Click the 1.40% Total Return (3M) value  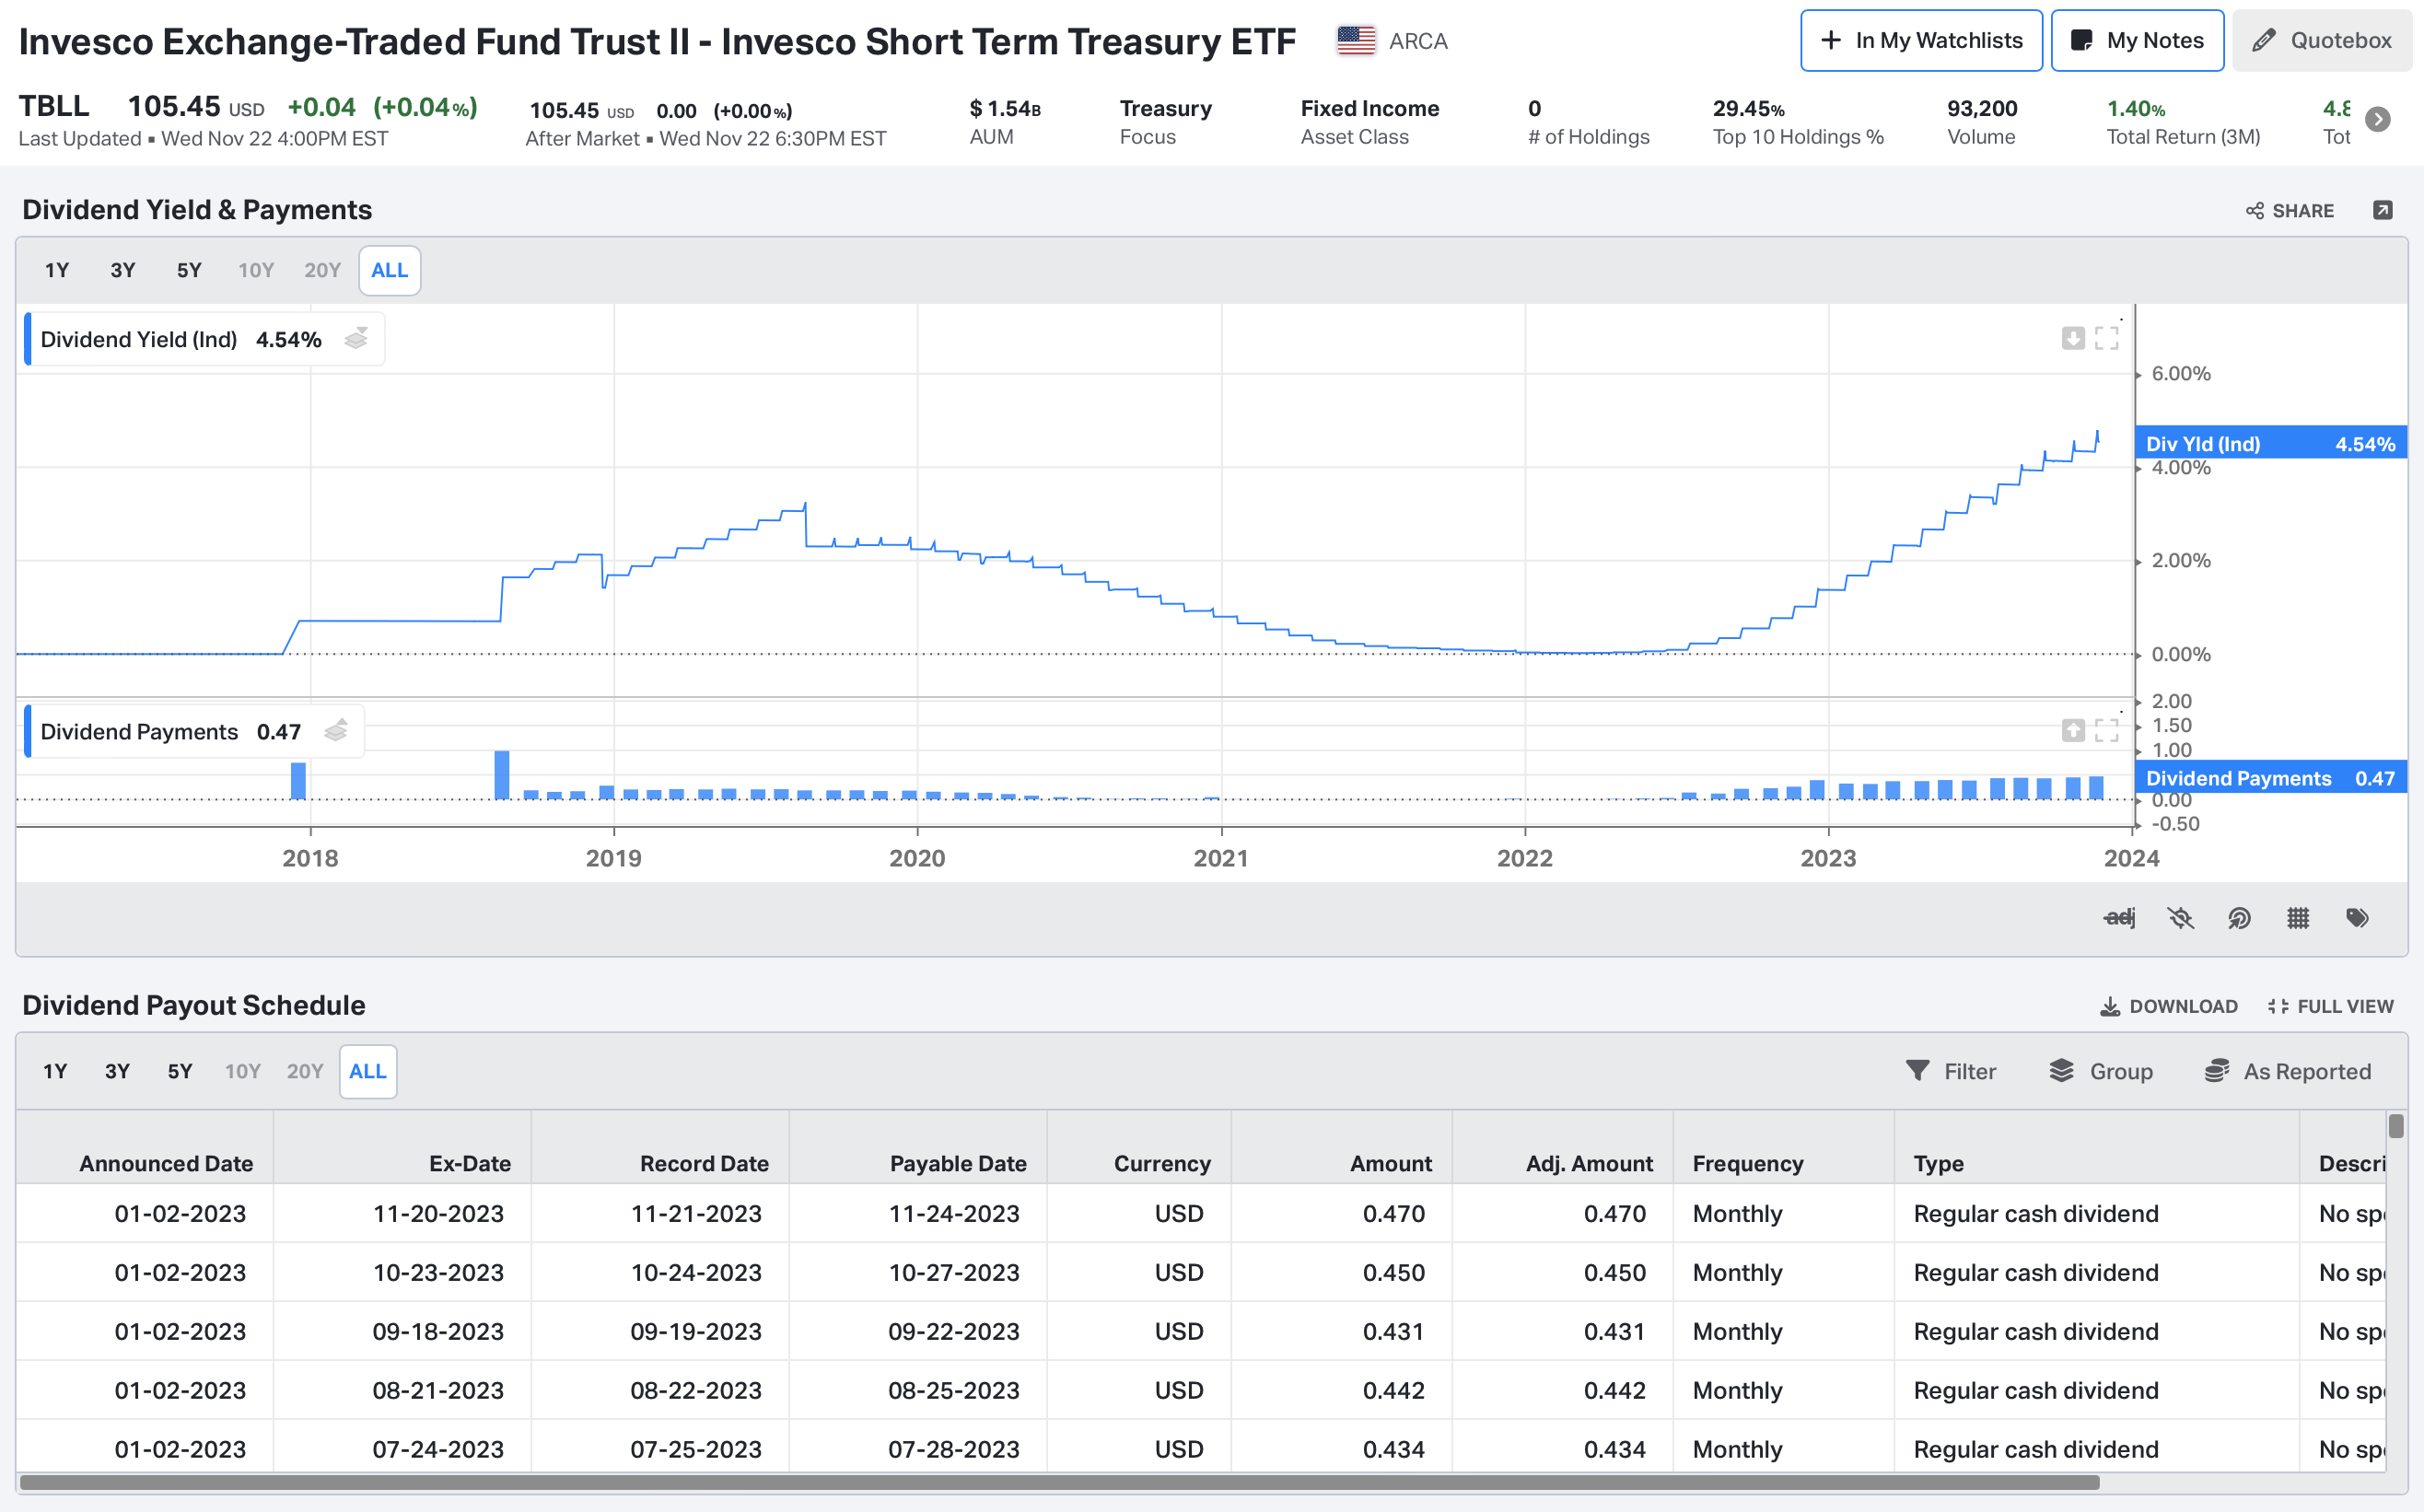tap(2136, 108)
